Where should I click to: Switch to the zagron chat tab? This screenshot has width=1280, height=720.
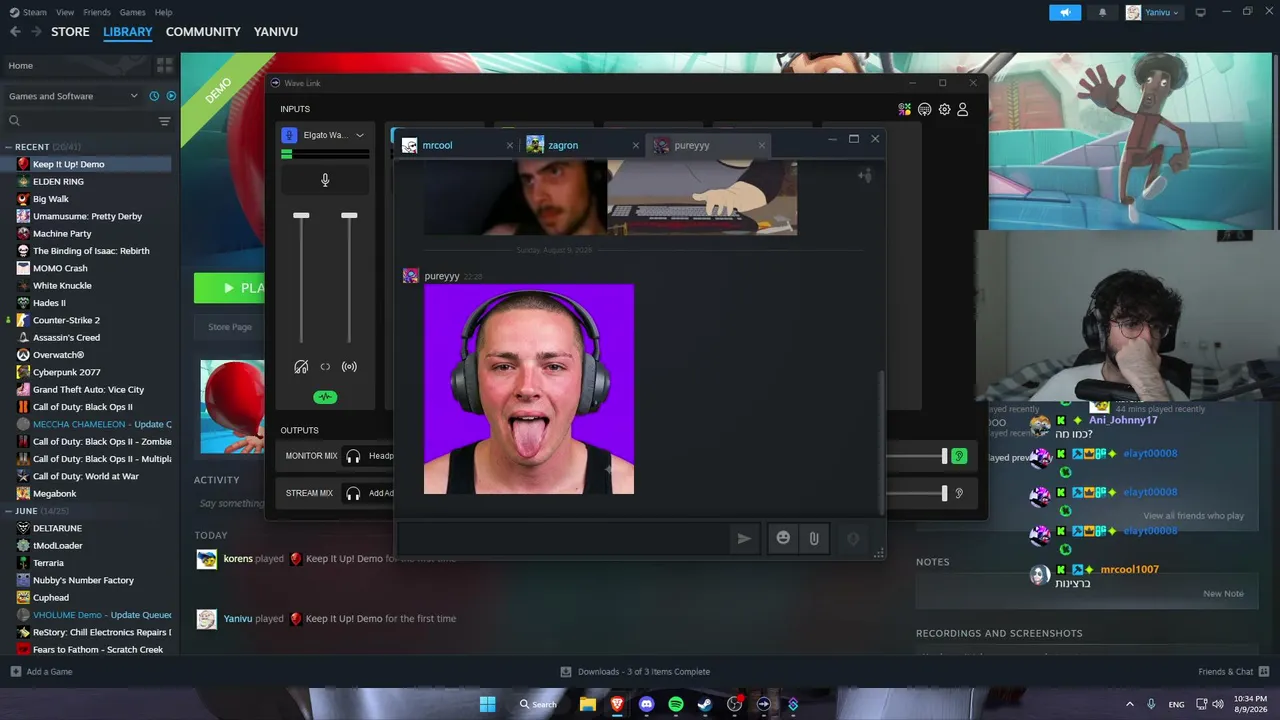coord(583,145)
